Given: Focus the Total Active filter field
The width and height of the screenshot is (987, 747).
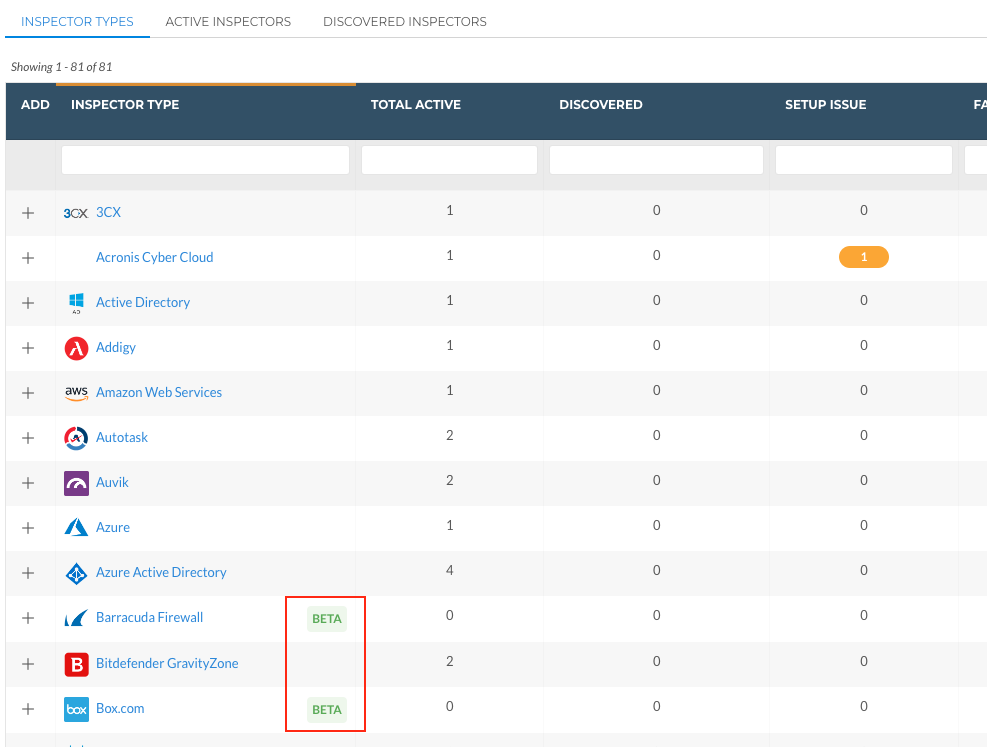Looking at the screenshot, I should click(449, 160).
